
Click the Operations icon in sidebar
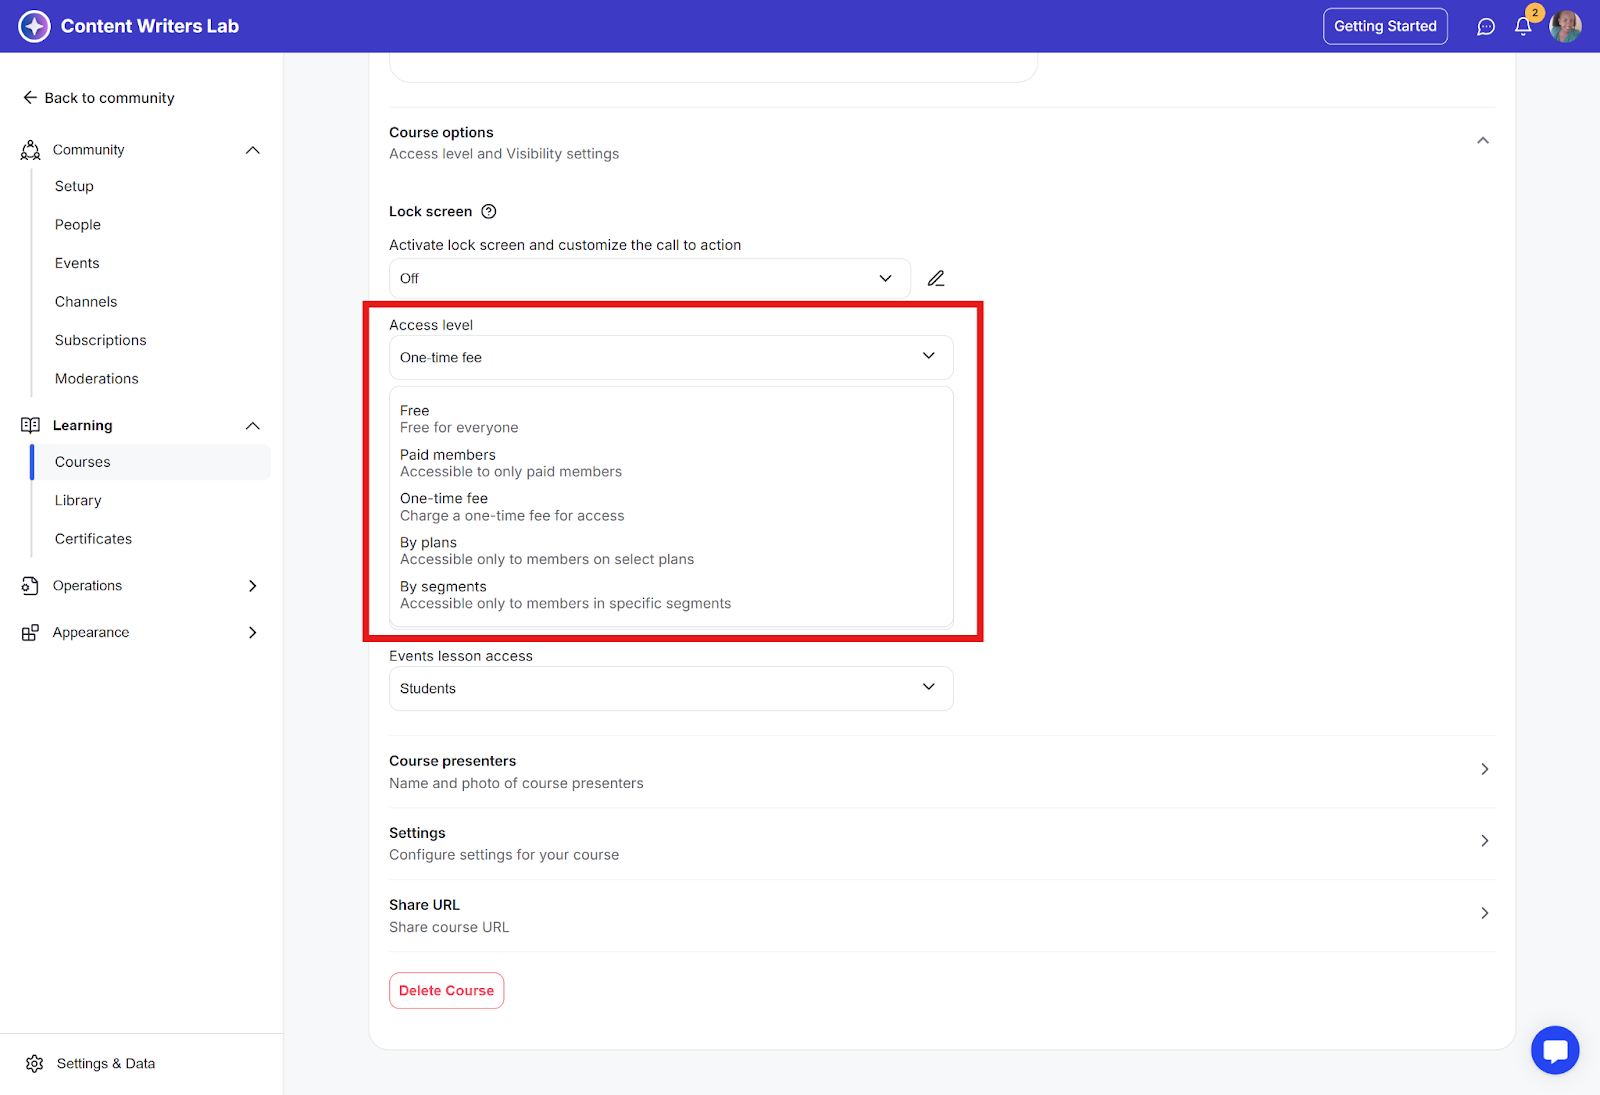(x=30, y=586)
